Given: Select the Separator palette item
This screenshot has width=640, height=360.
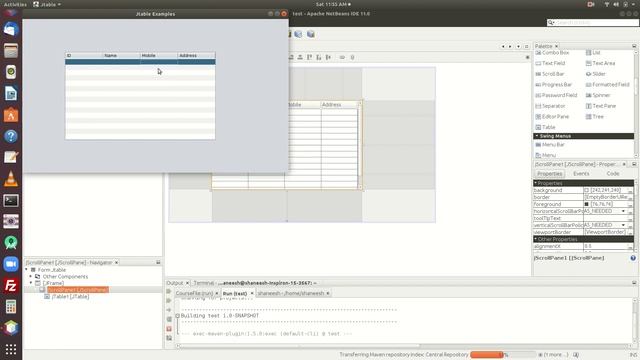Looking at the screenshot, I should [550, 106].
